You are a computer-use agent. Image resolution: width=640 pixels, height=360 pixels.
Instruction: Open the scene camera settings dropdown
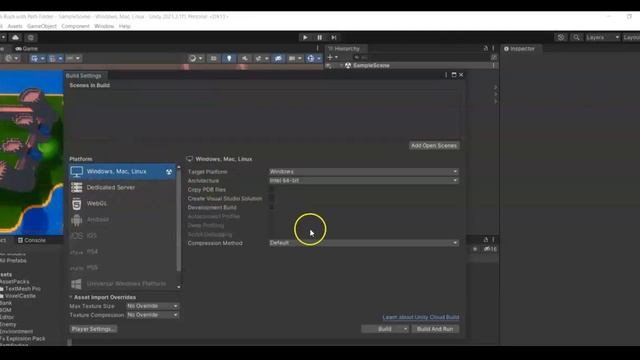[x=295, y=58]
